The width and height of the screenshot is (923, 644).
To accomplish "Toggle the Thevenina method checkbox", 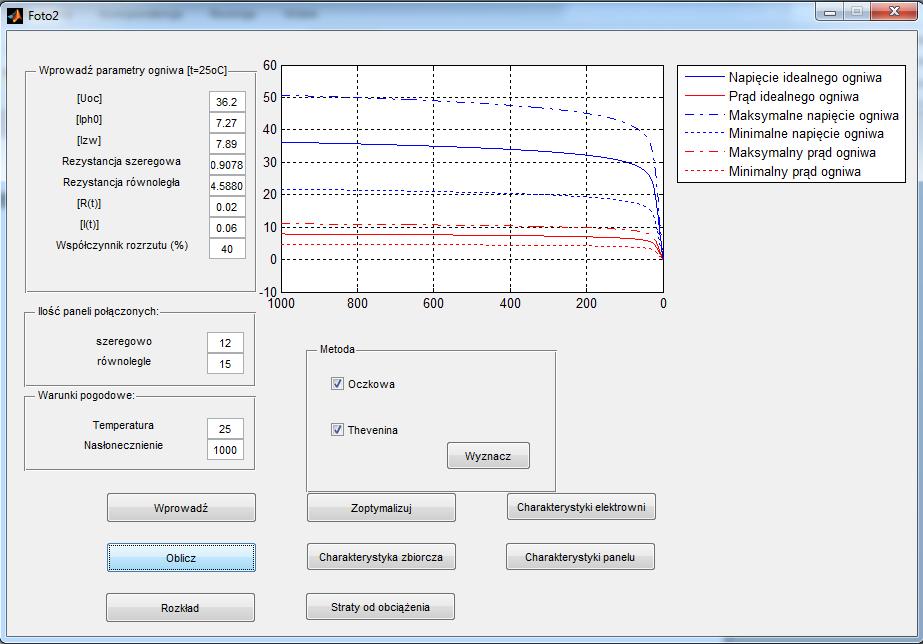I will click(337, 430).
